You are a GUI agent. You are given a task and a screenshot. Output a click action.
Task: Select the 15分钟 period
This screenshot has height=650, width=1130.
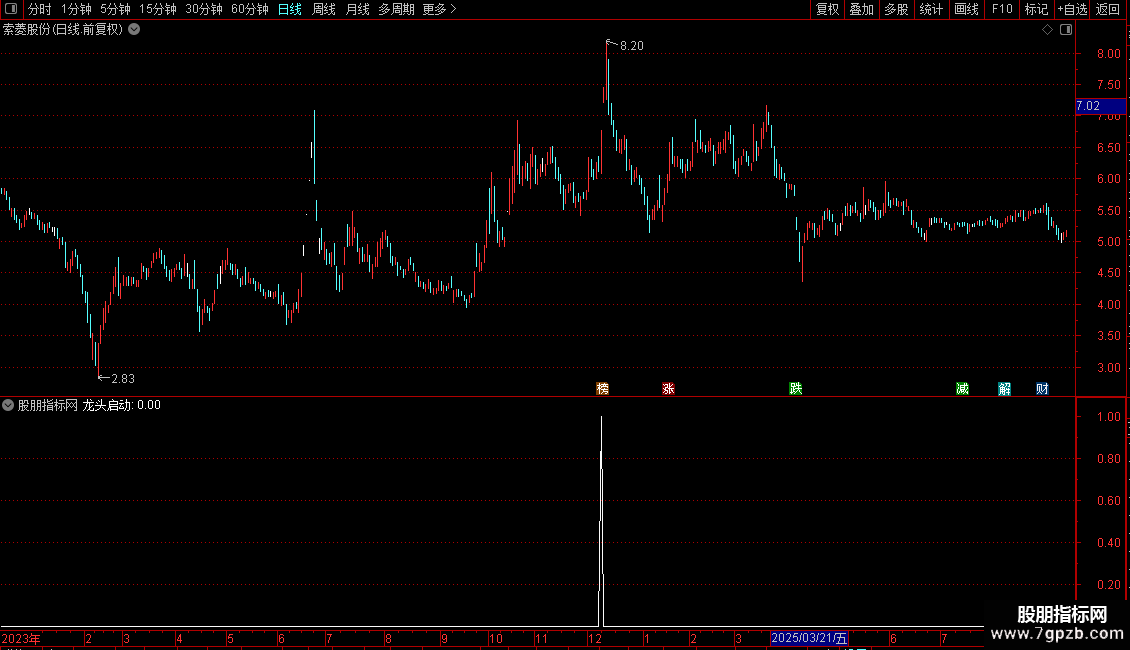pyautogui.click(x=157, y=9)
